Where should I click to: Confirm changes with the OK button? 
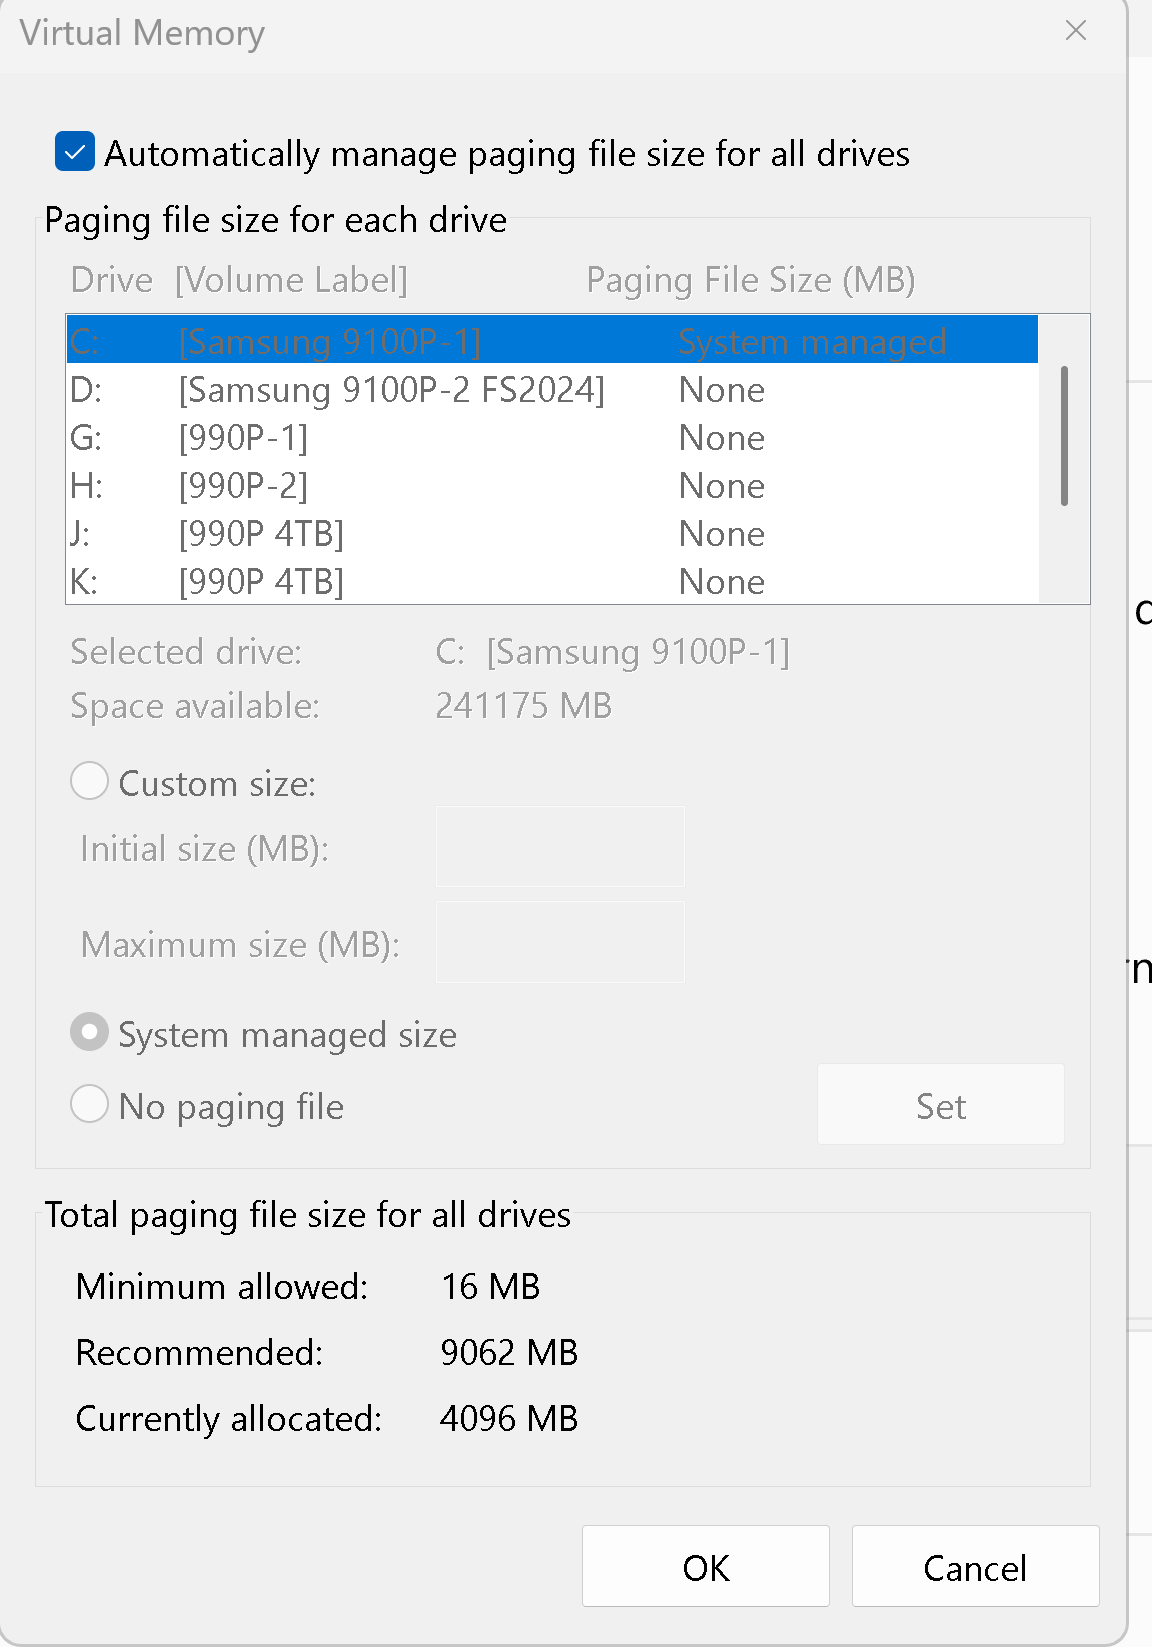click(705, 1567)
